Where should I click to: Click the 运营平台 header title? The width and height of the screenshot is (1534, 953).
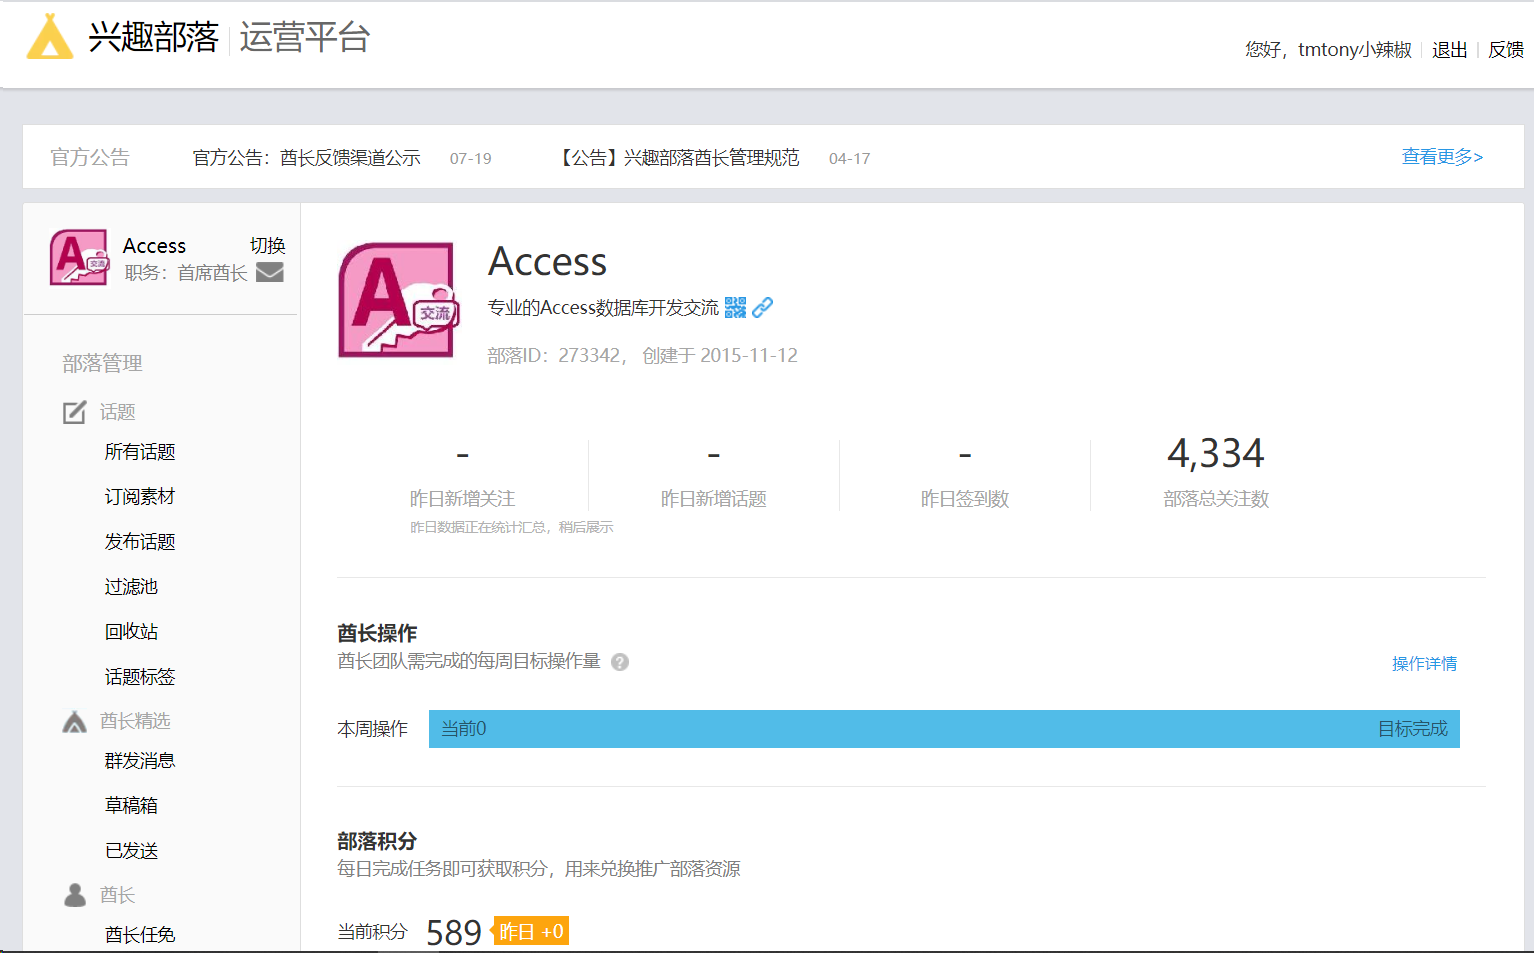305,38
